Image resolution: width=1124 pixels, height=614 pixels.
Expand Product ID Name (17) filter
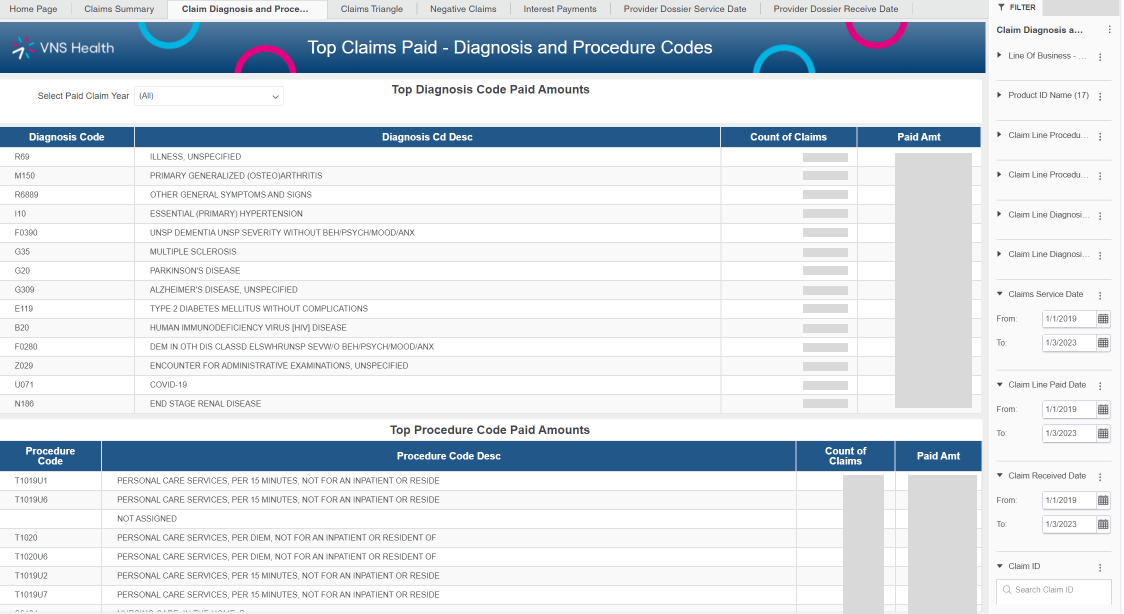[x=999, y=95]
